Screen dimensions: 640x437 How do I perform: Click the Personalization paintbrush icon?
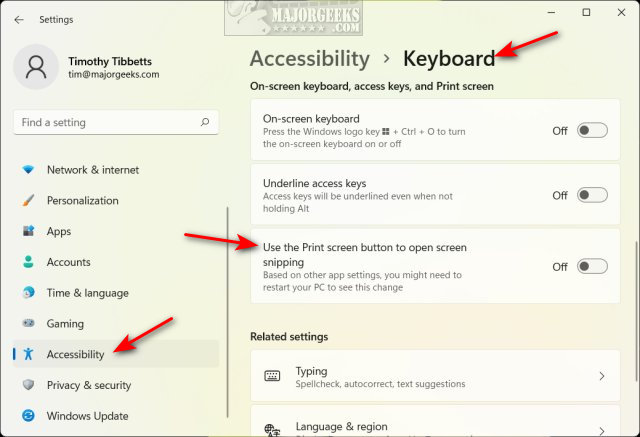[28, 201]
